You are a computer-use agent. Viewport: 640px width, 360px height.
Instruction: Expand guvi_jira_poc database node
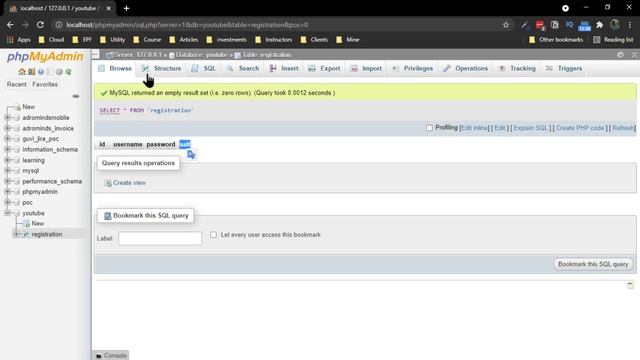[7, 139]
